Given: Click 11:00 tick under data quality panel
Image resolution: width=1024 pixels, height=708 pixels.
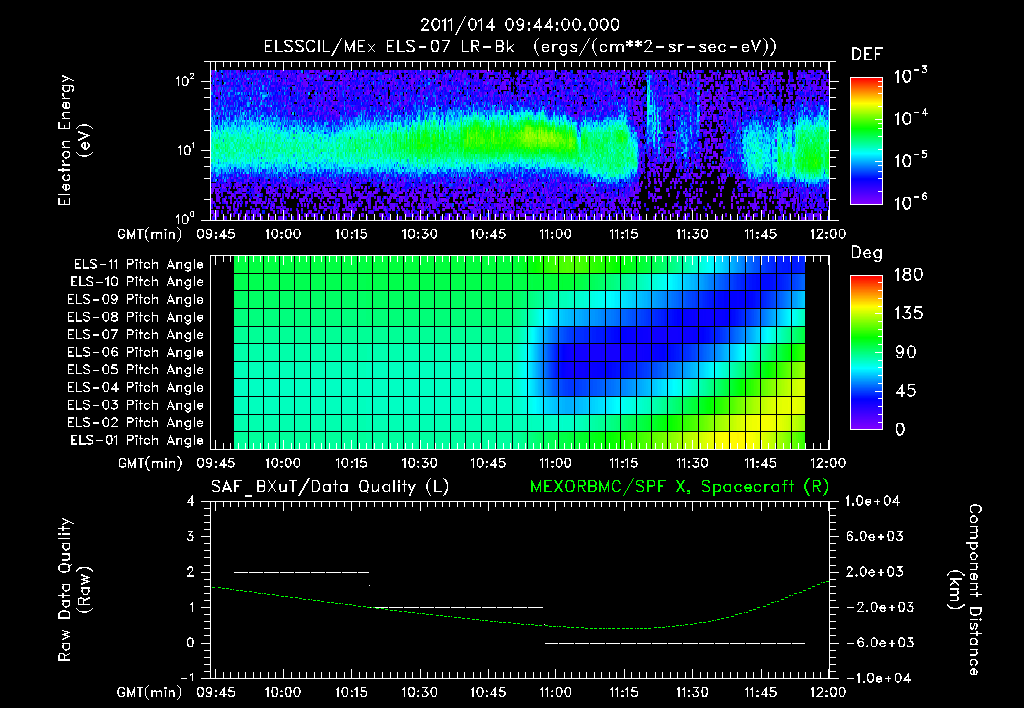Looking at the screenshot, I should pyautogui.click(x=555, y=692).
